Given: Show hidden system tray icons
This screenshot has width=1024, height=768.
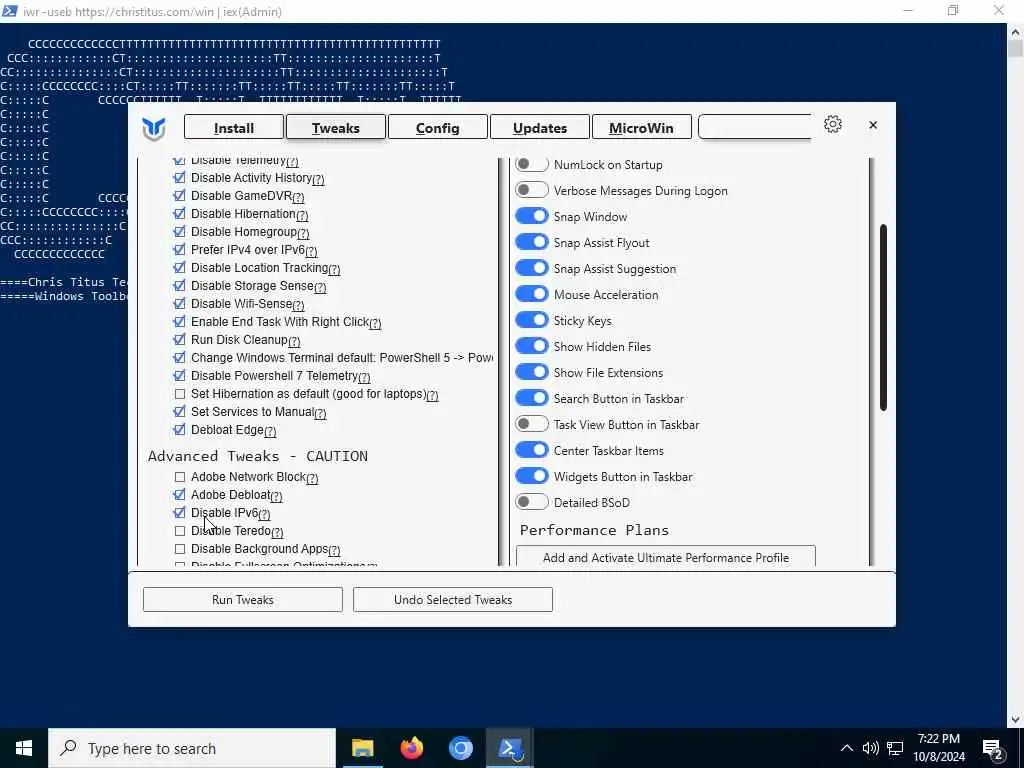Looking at the screenshot, I should point(846,748).
